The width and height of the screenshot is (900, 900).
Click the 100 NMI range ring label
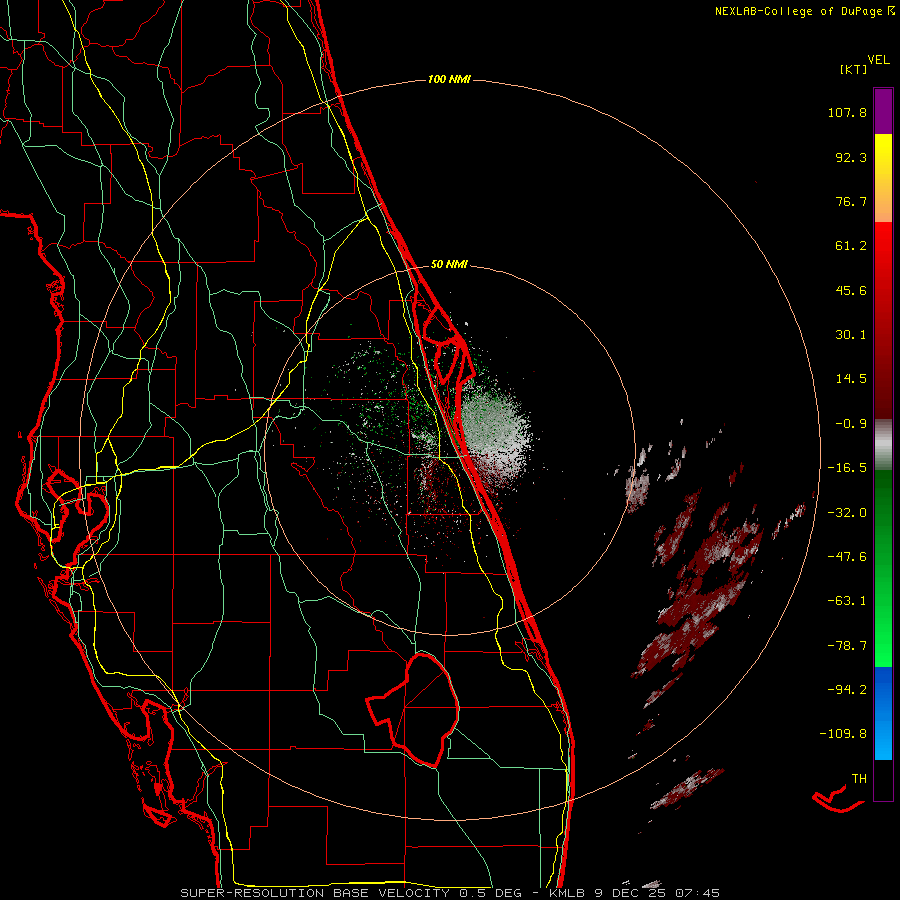(449, 79)
